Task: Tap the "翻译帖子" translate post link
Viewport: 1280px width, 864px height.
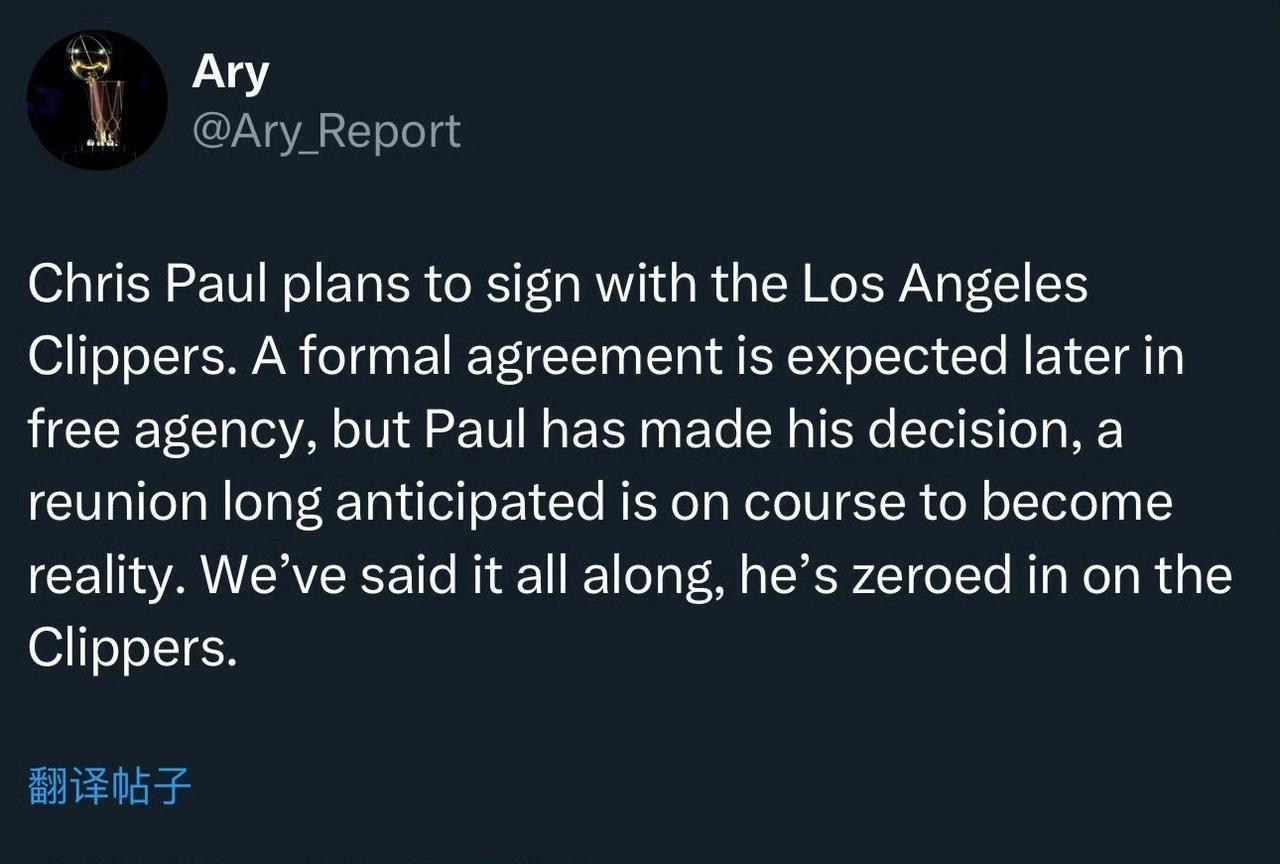Action: click(x=109, y=787)
